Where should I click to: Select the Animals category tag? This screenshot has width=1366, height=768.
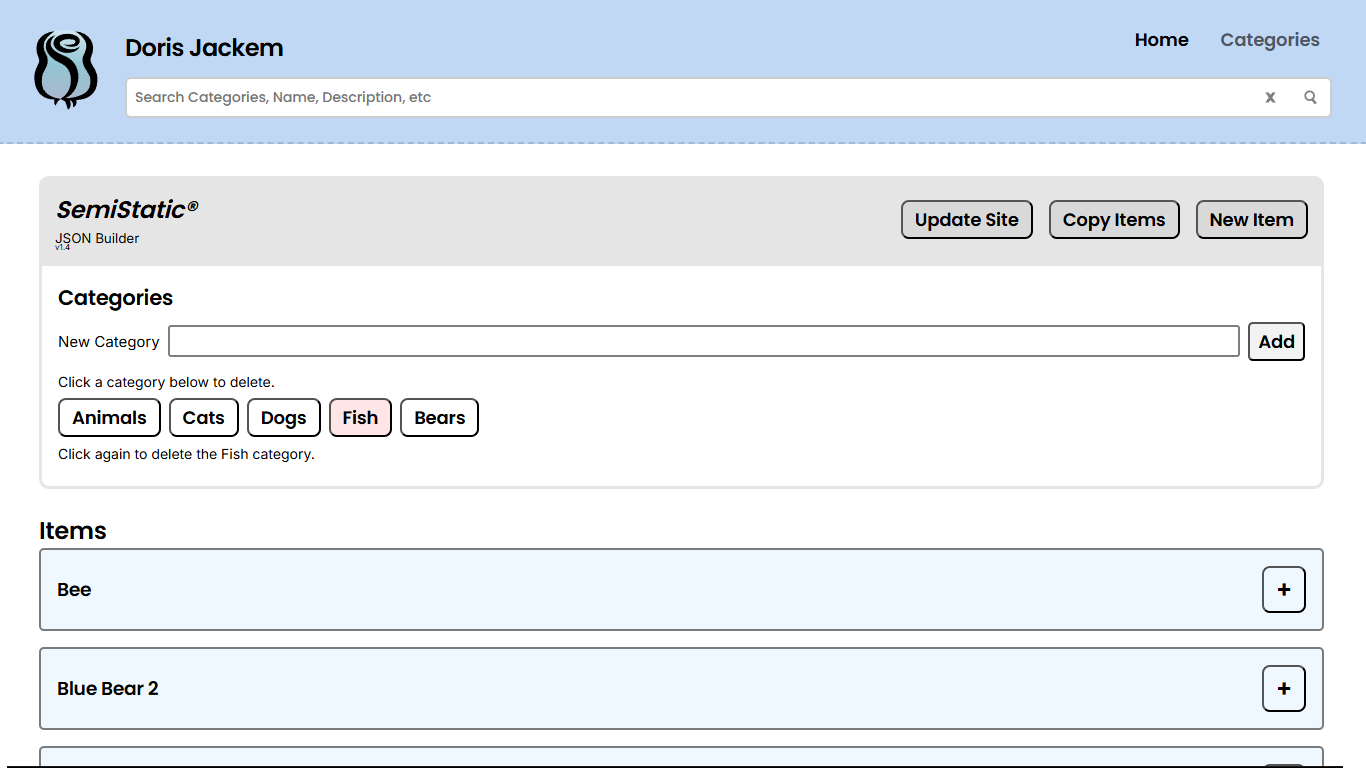(109, 418)
